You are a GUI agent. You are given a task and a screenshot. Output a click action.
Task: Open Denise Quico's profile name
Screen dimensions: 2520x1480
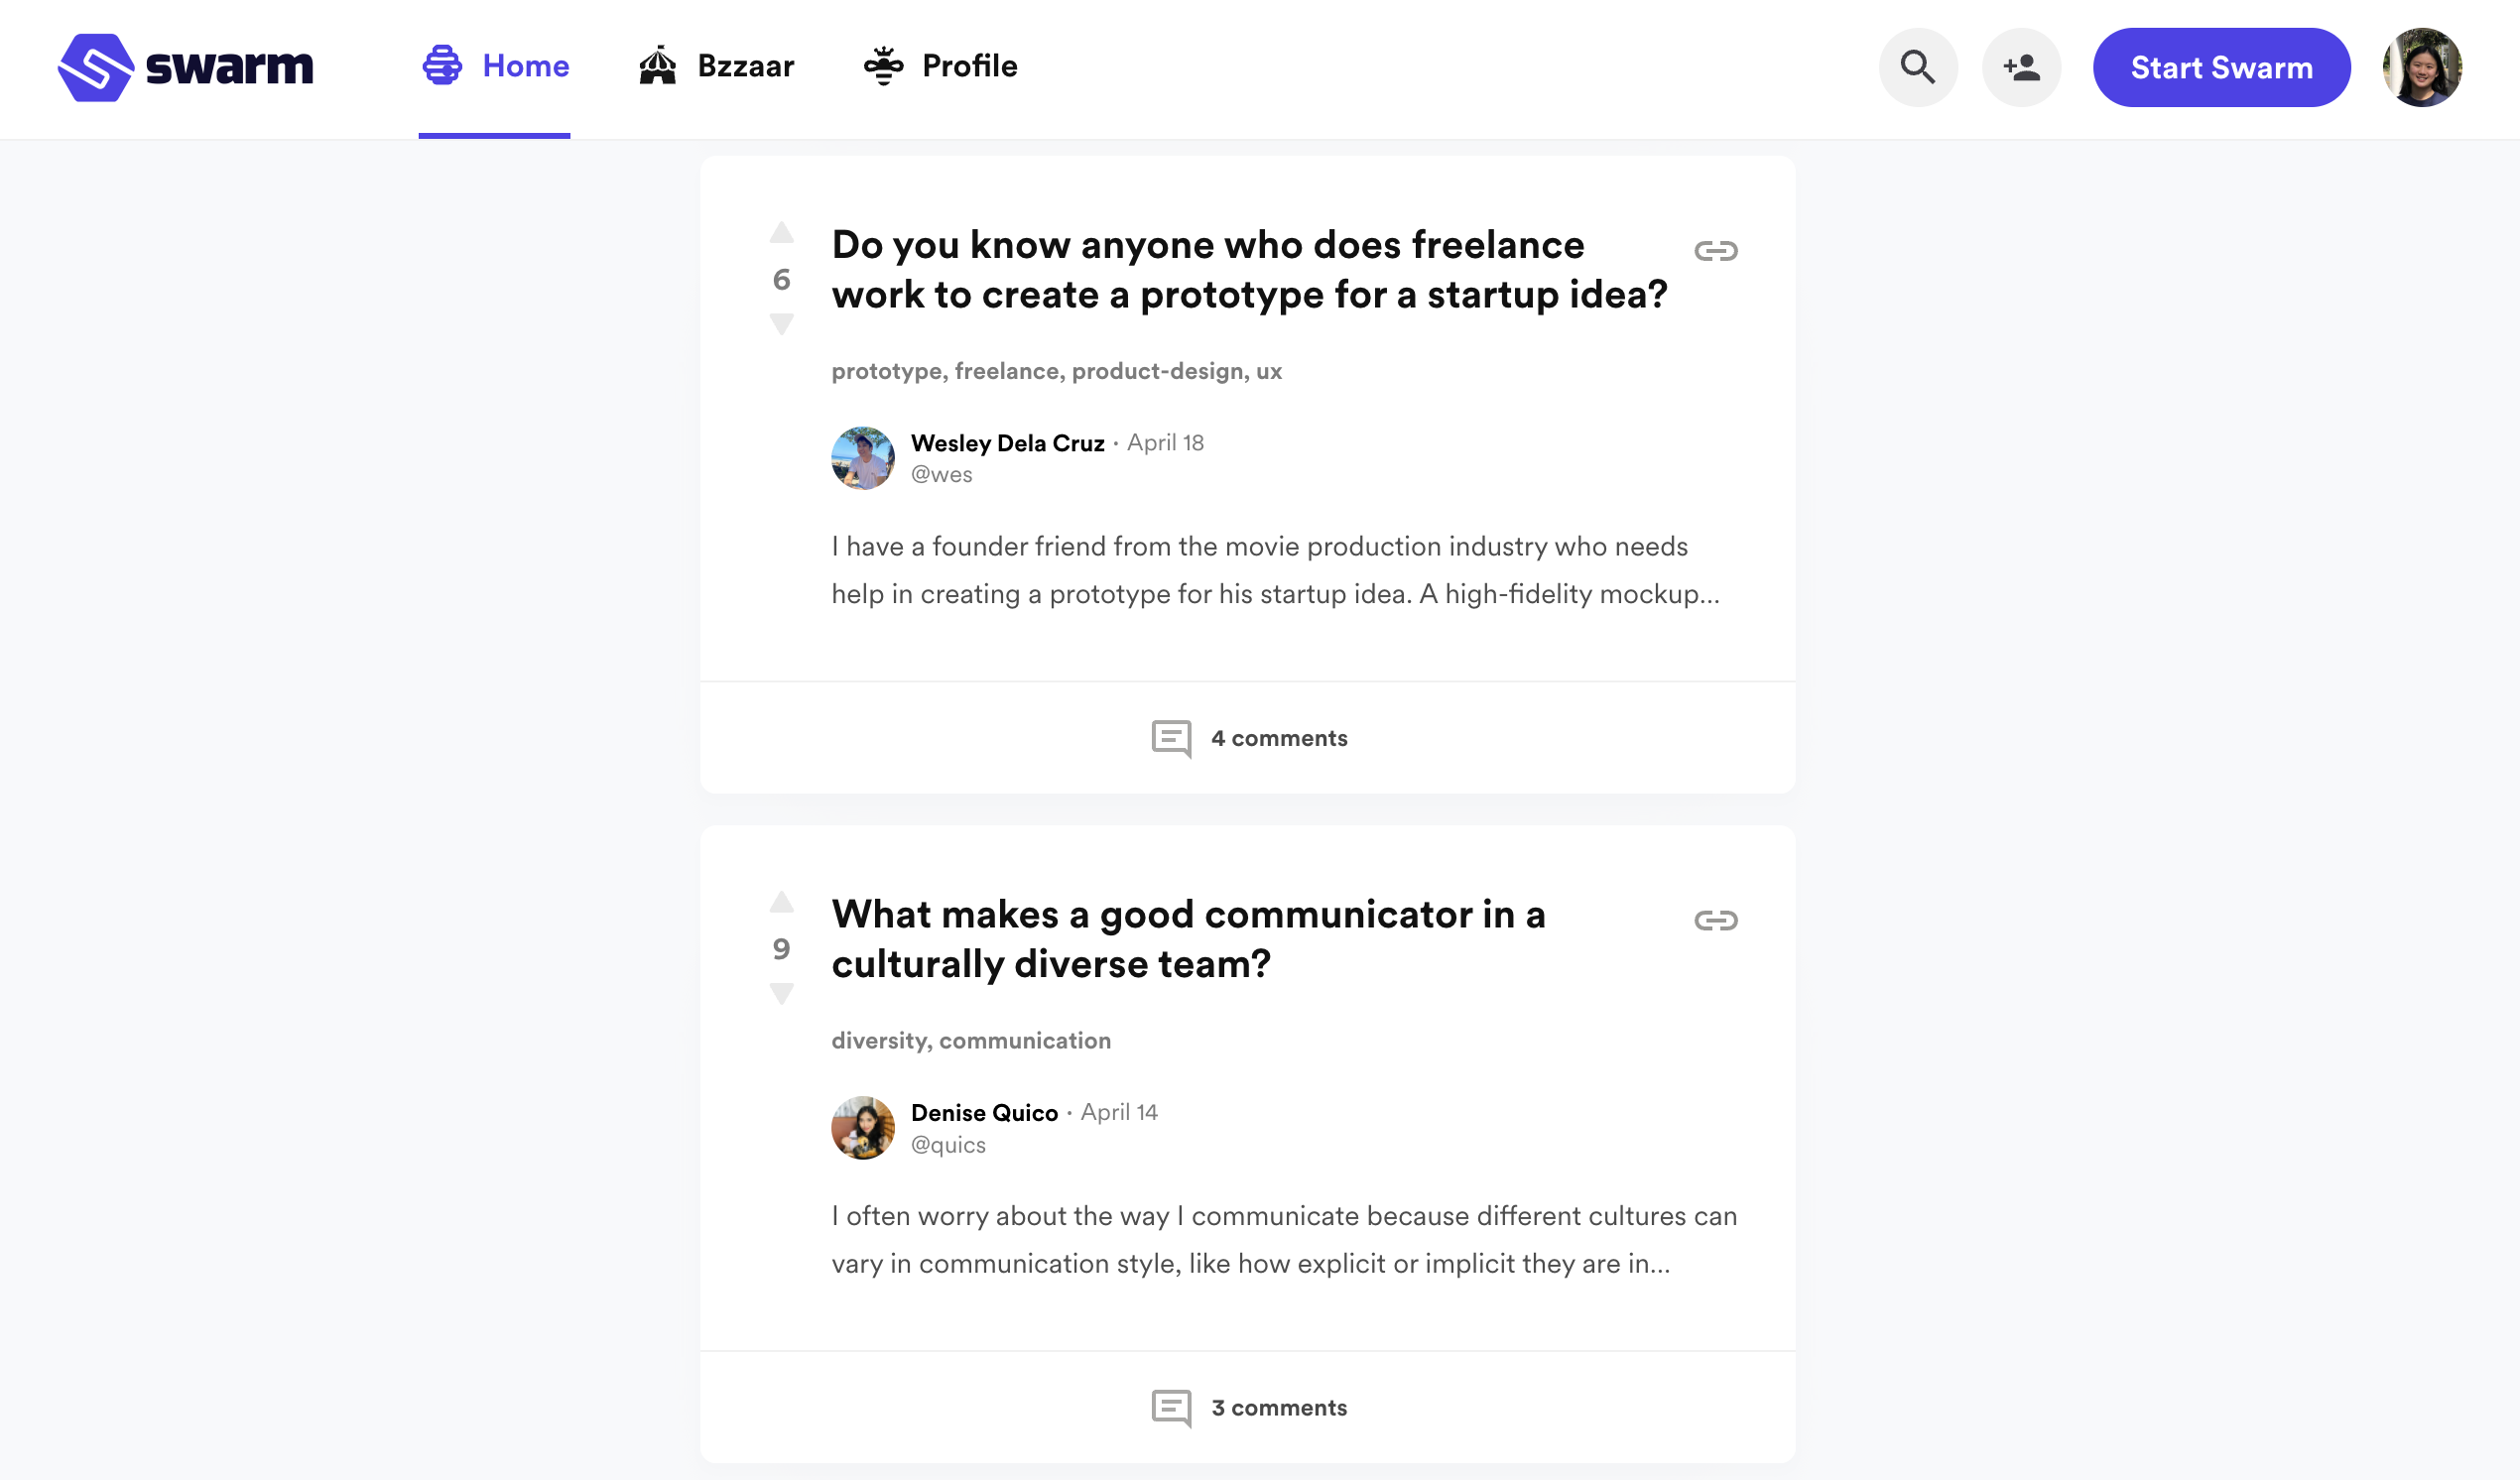984,1112
